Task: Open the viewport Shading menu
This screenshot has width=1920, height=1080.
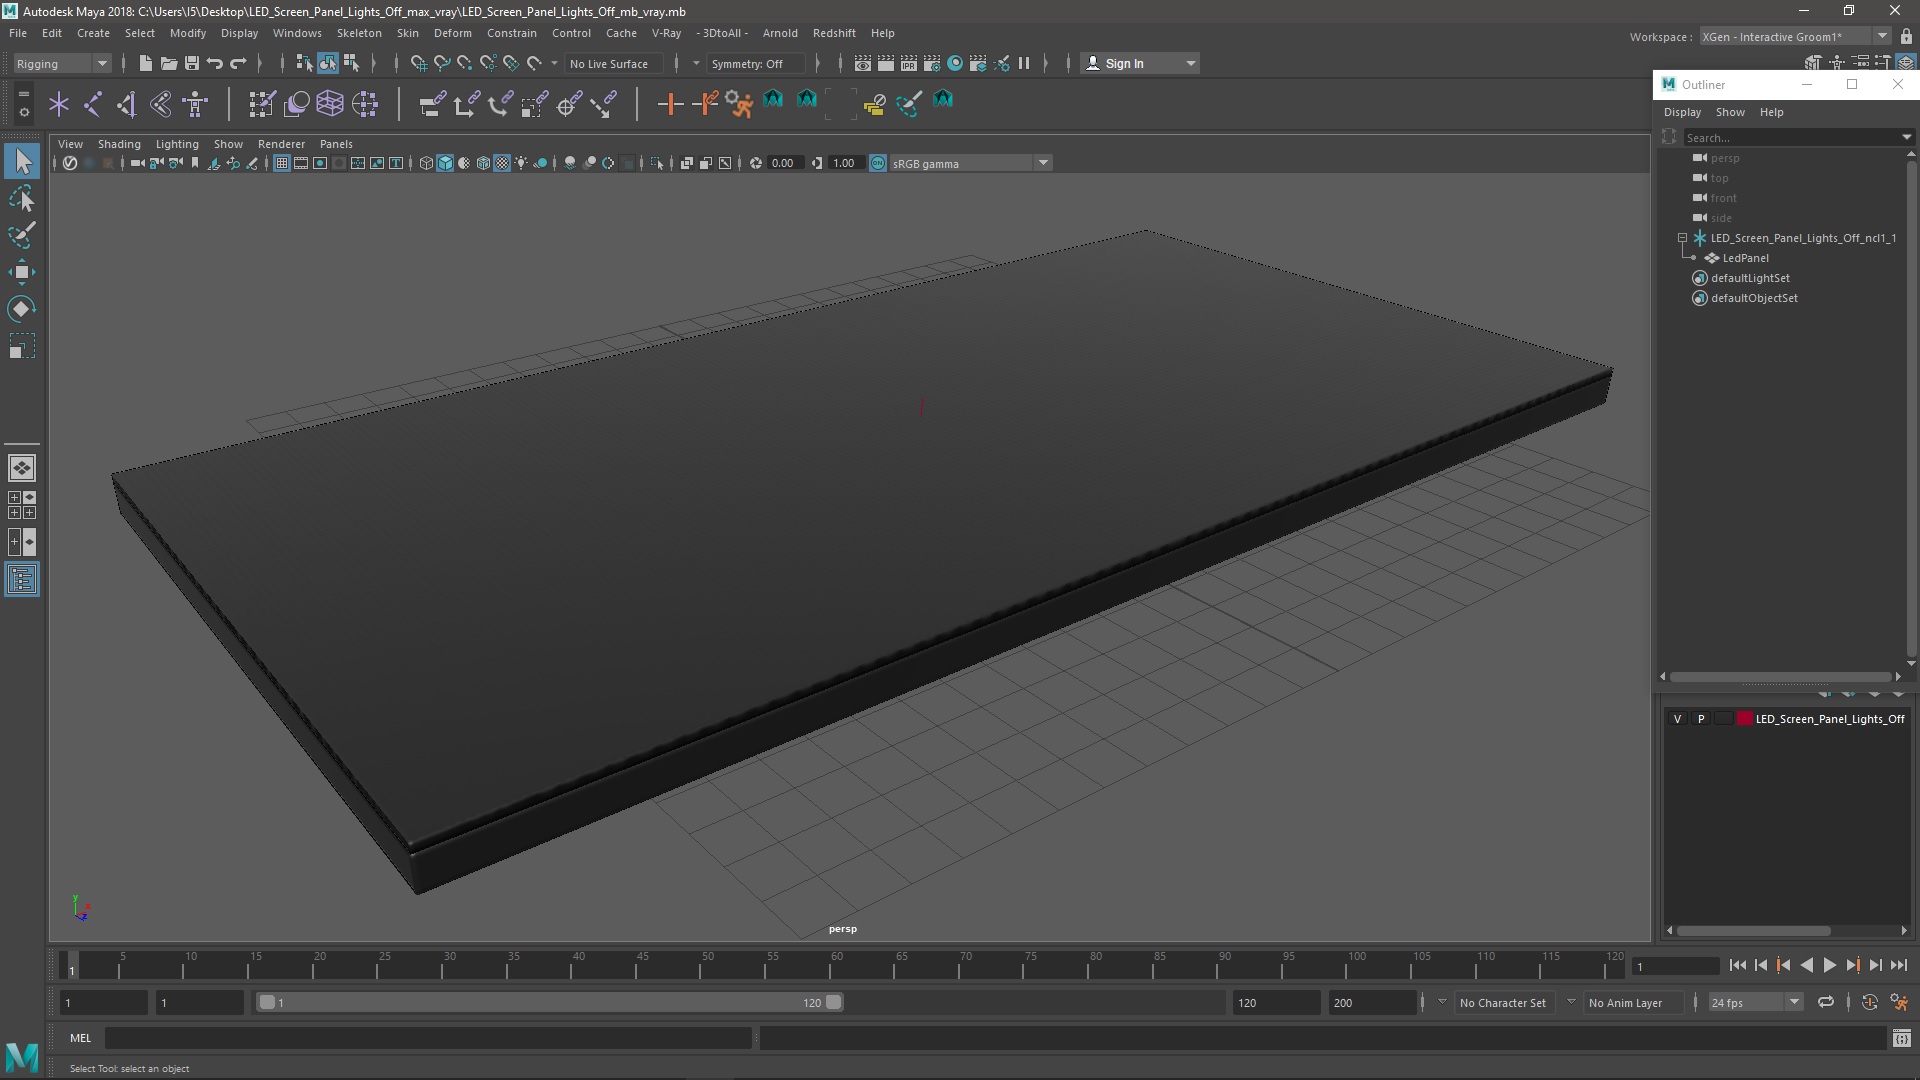Action: pos(119,144)
